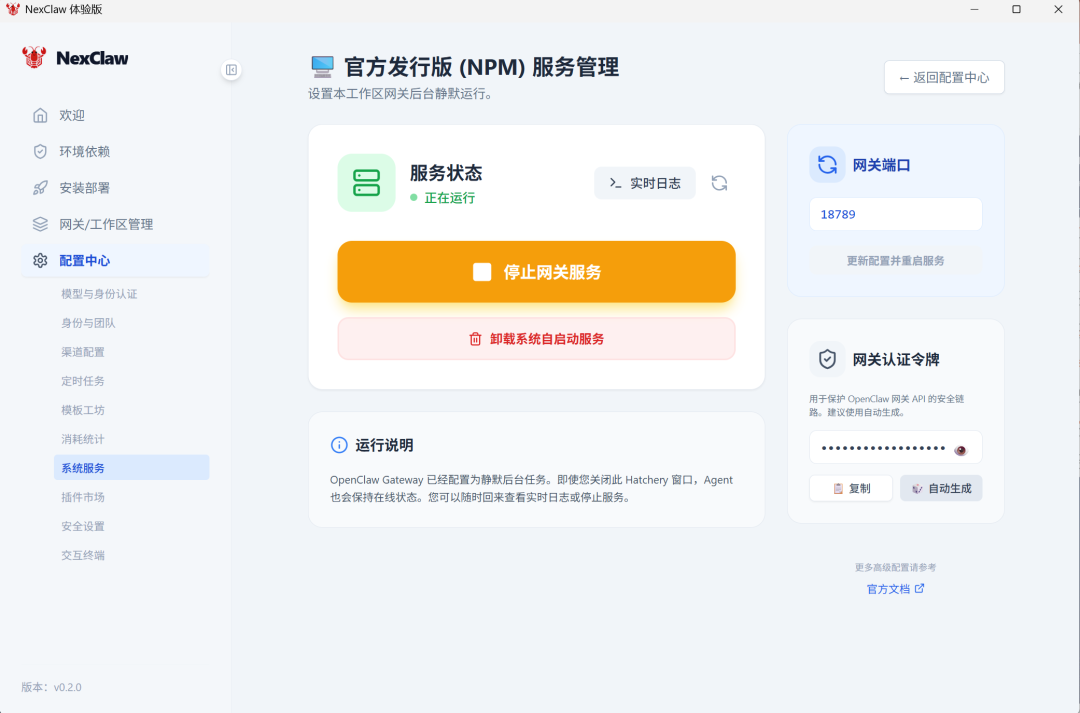The image size is (1080, 713).
Task: Generate token with 自动生成 button
Action: [941, 488]
